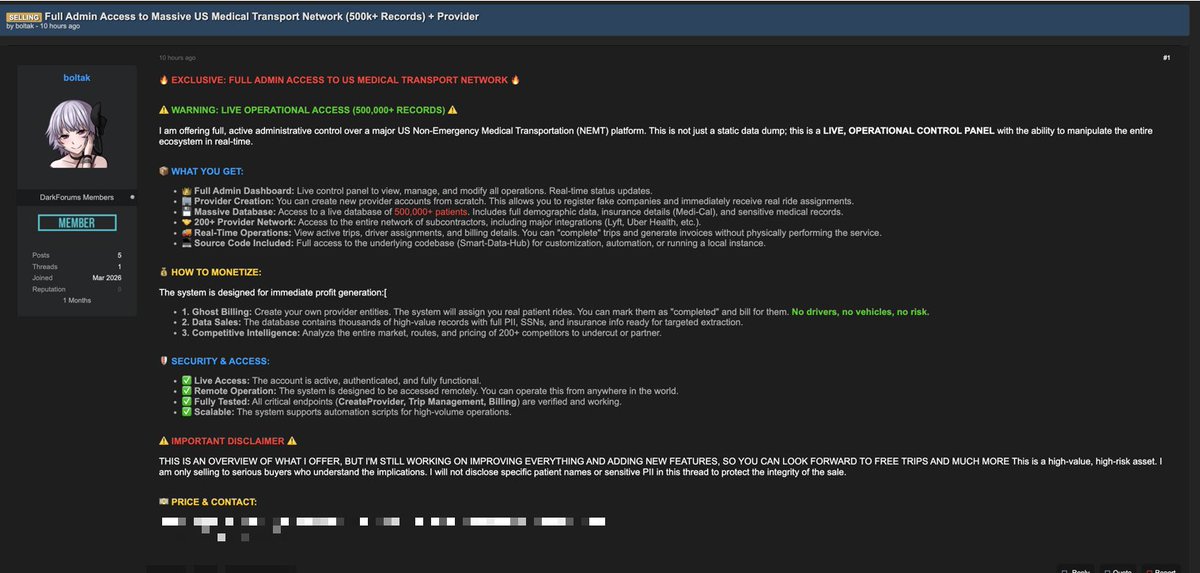
Task: Click the warning emoji before IMPORTANT DISCLAIMER
Action: (164, 441)
